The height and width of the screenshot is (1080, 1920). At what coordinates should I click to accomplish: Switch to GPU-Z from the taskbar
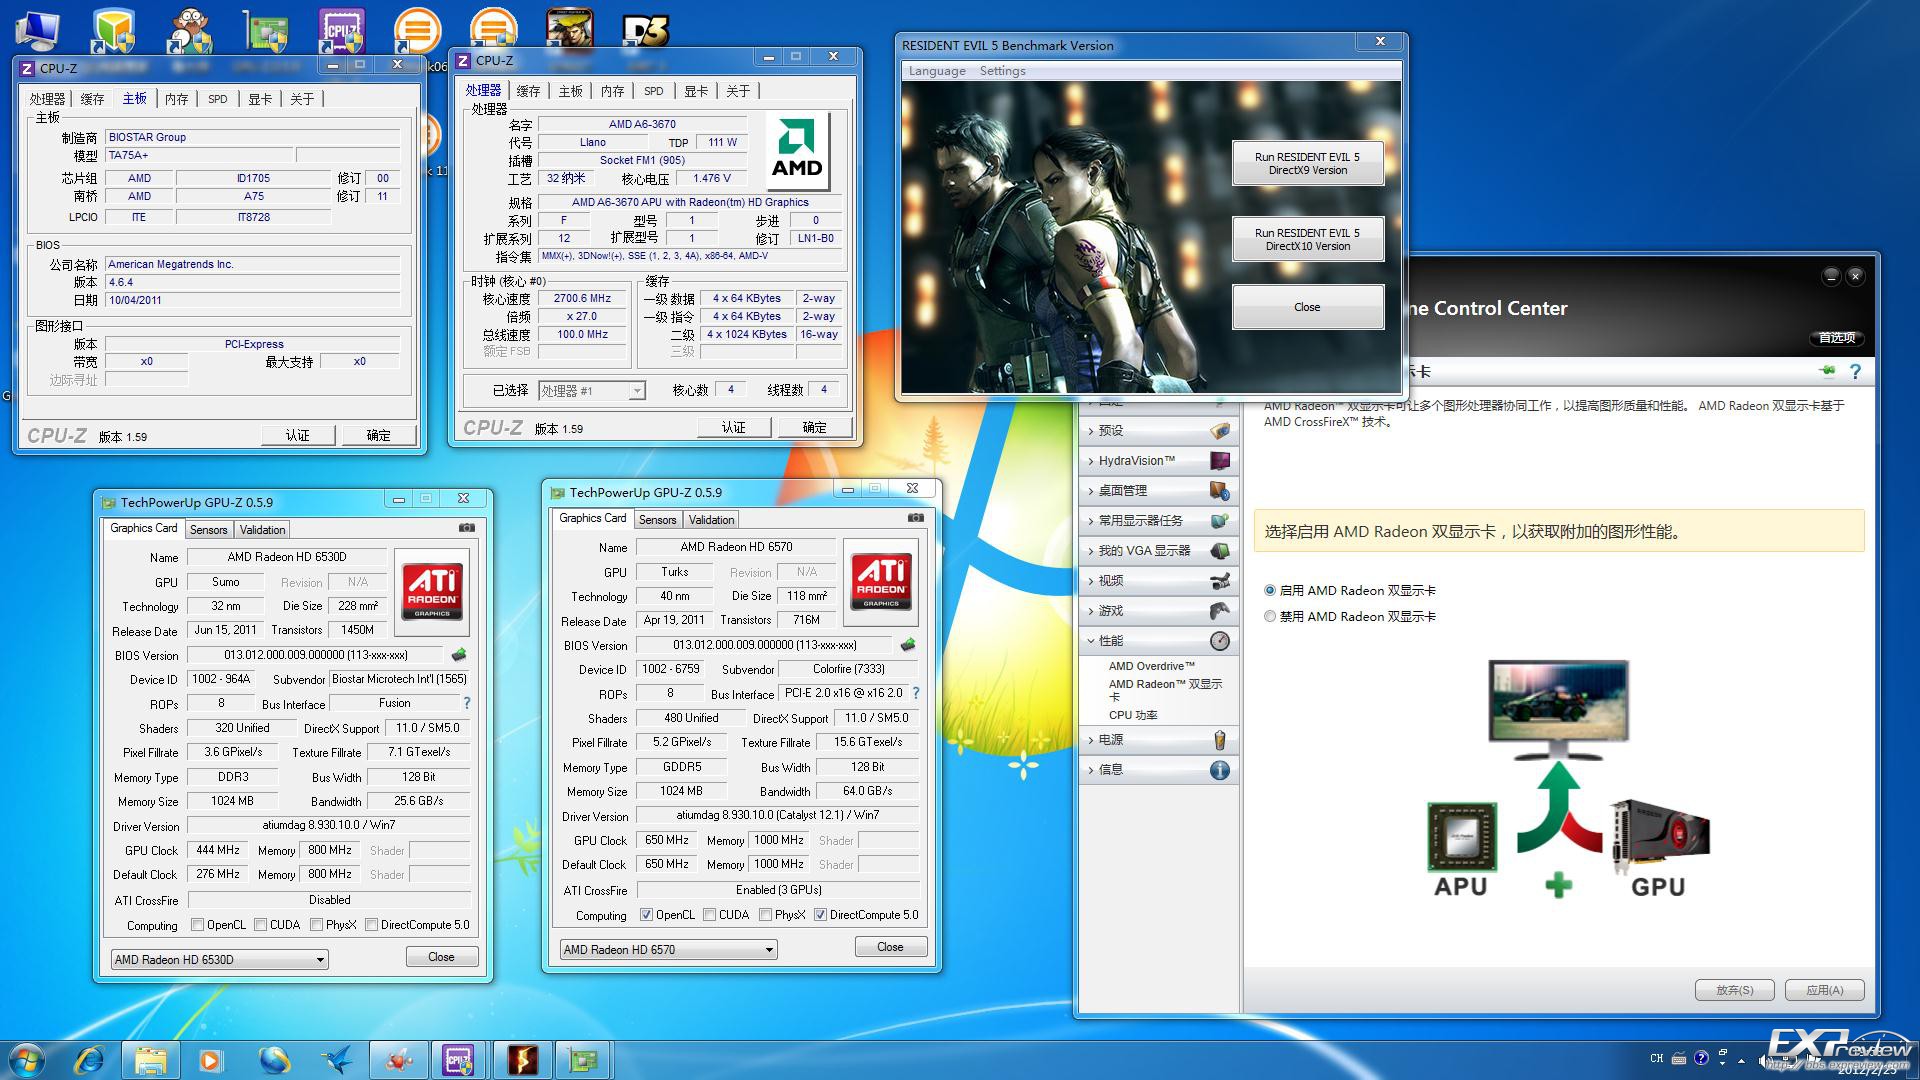pos(584,1059)
